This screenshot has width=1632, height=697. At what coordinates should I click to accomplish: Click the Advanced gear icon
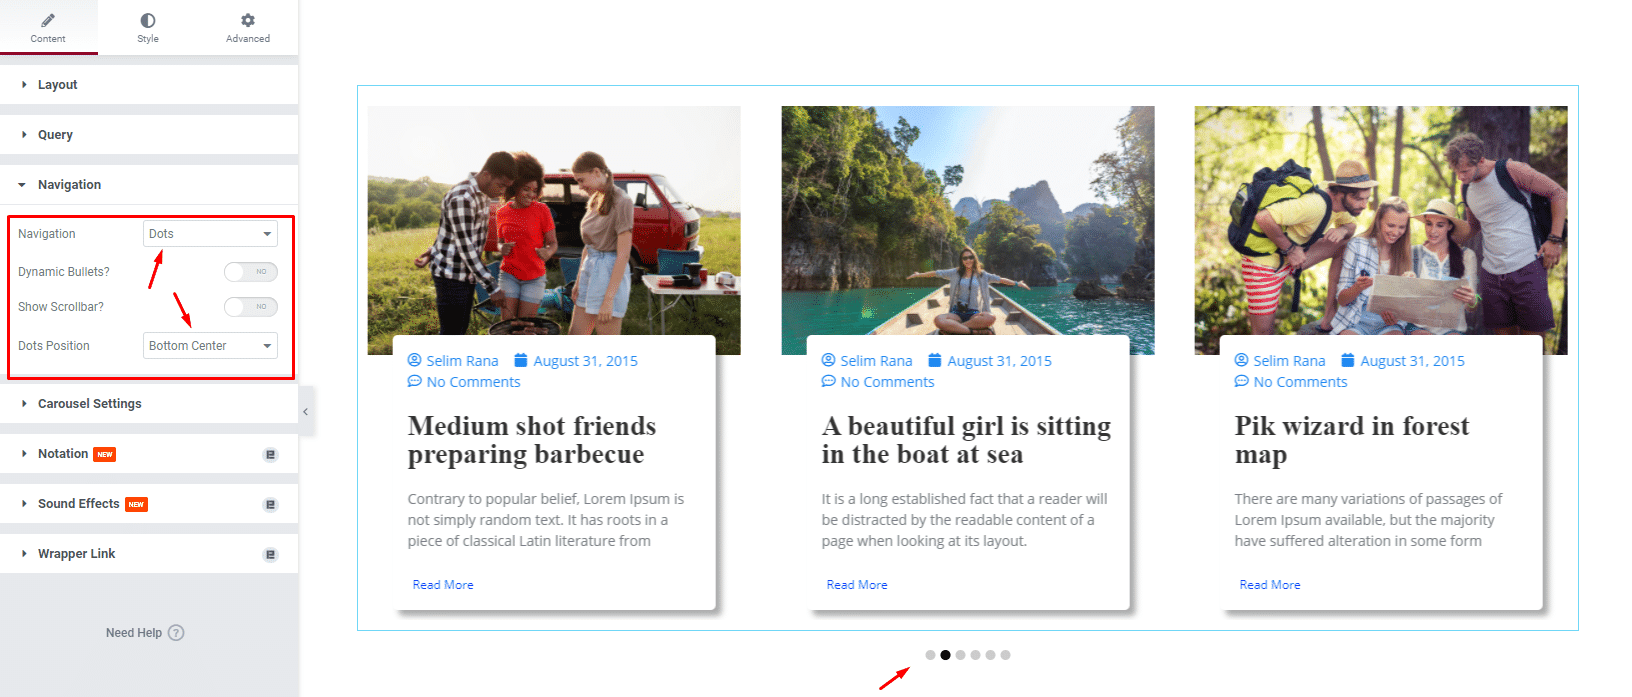click(x=248, y=20)
